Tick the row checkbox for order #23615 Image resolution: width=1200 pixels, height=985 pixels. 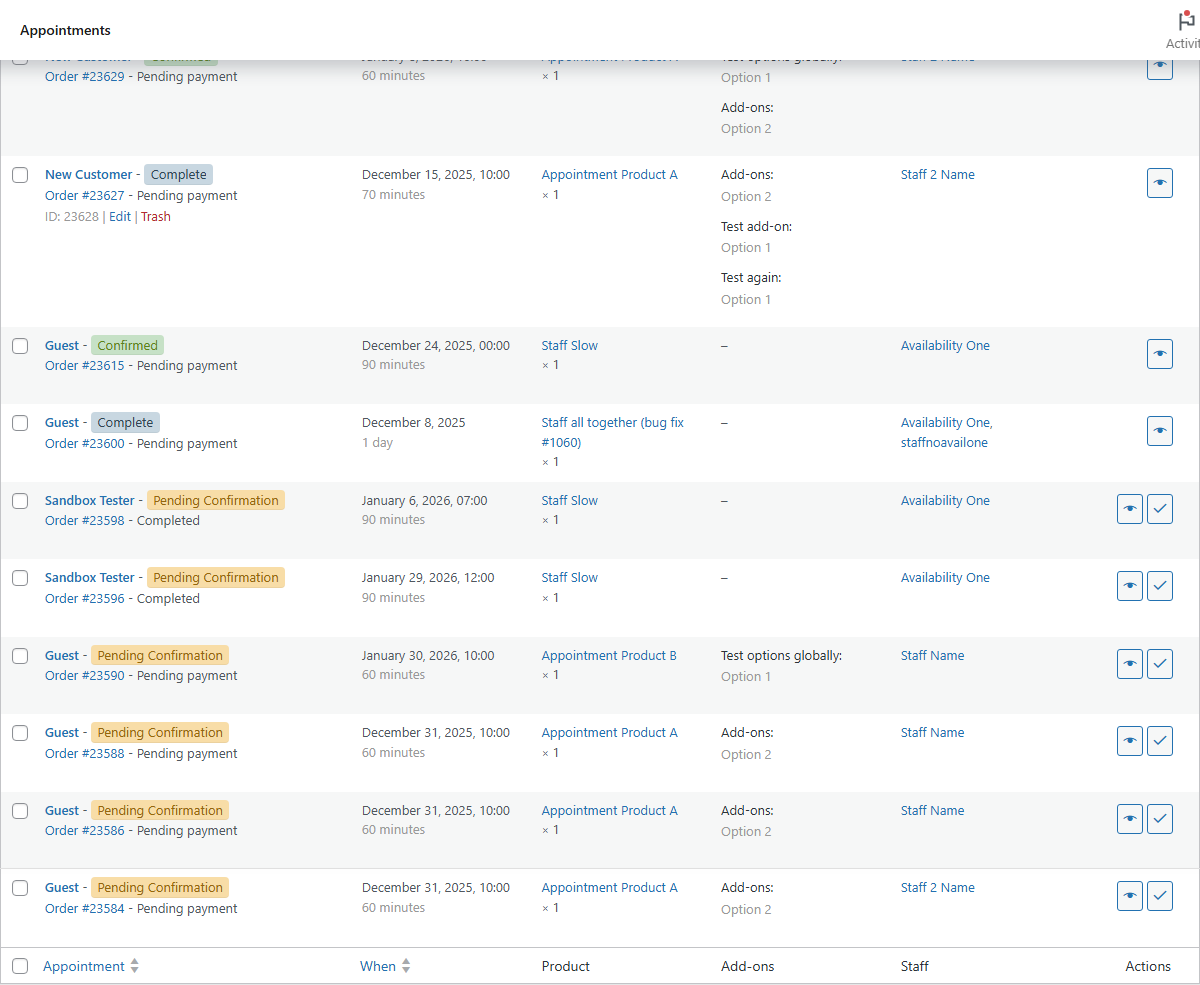click(20, 344)
